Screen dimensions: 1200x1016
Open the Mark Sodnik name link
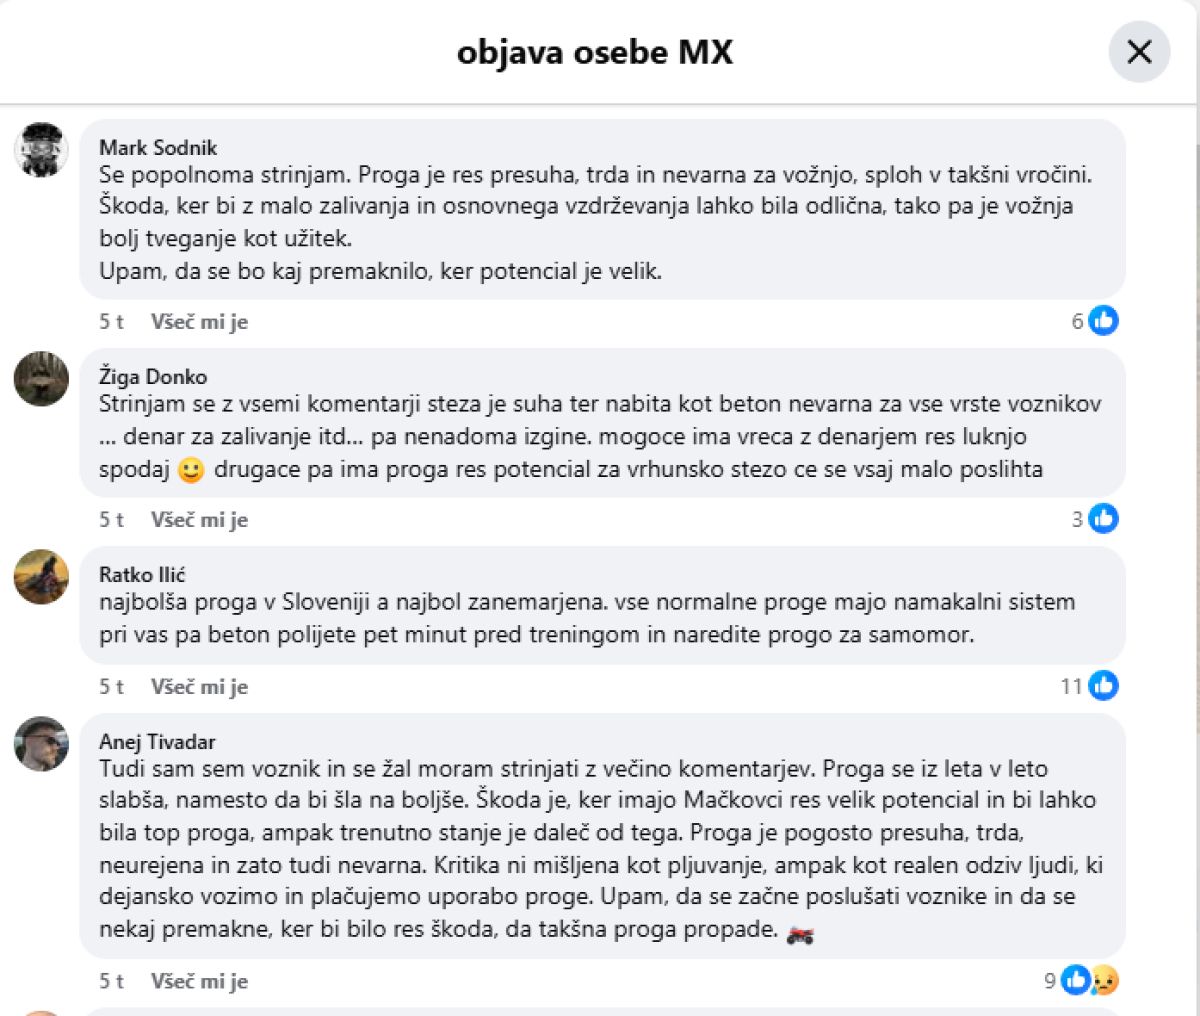[x=158, y=147]
